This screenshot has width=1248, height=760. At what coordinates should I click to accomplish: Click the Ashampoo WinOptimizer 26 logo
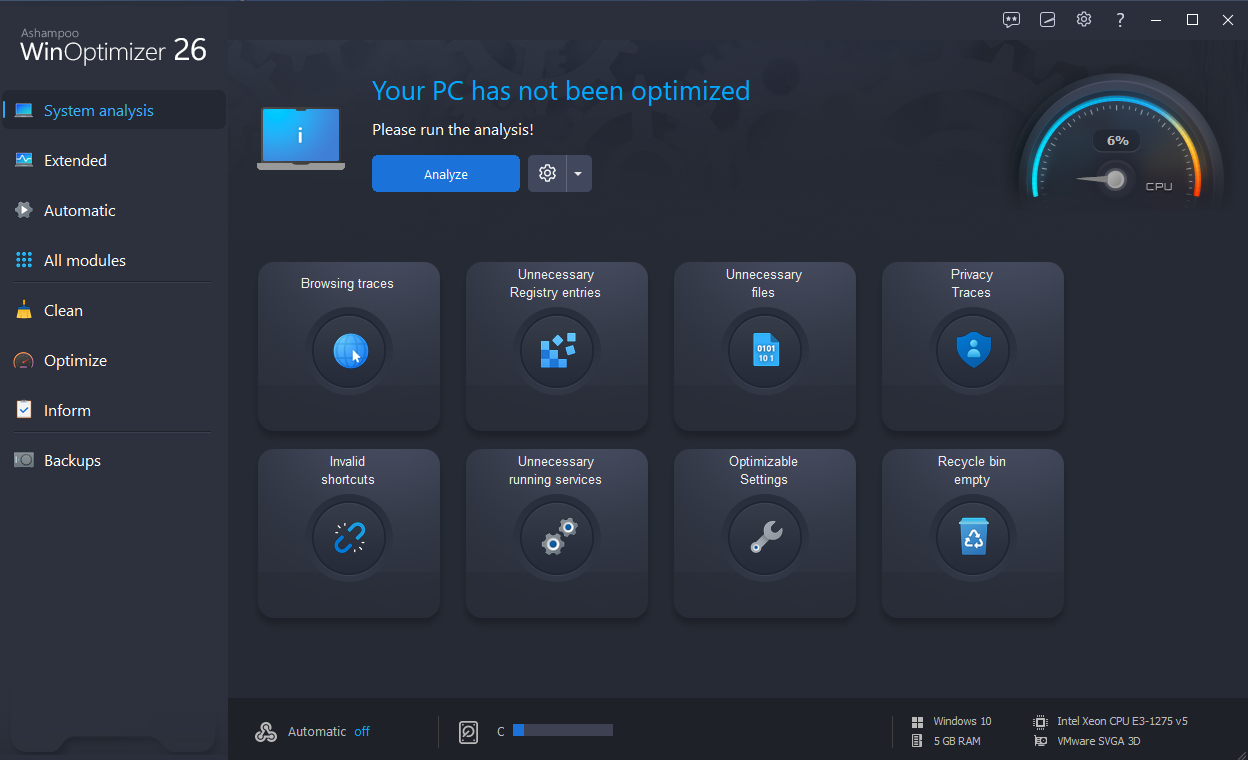click(x=113, y=45)
